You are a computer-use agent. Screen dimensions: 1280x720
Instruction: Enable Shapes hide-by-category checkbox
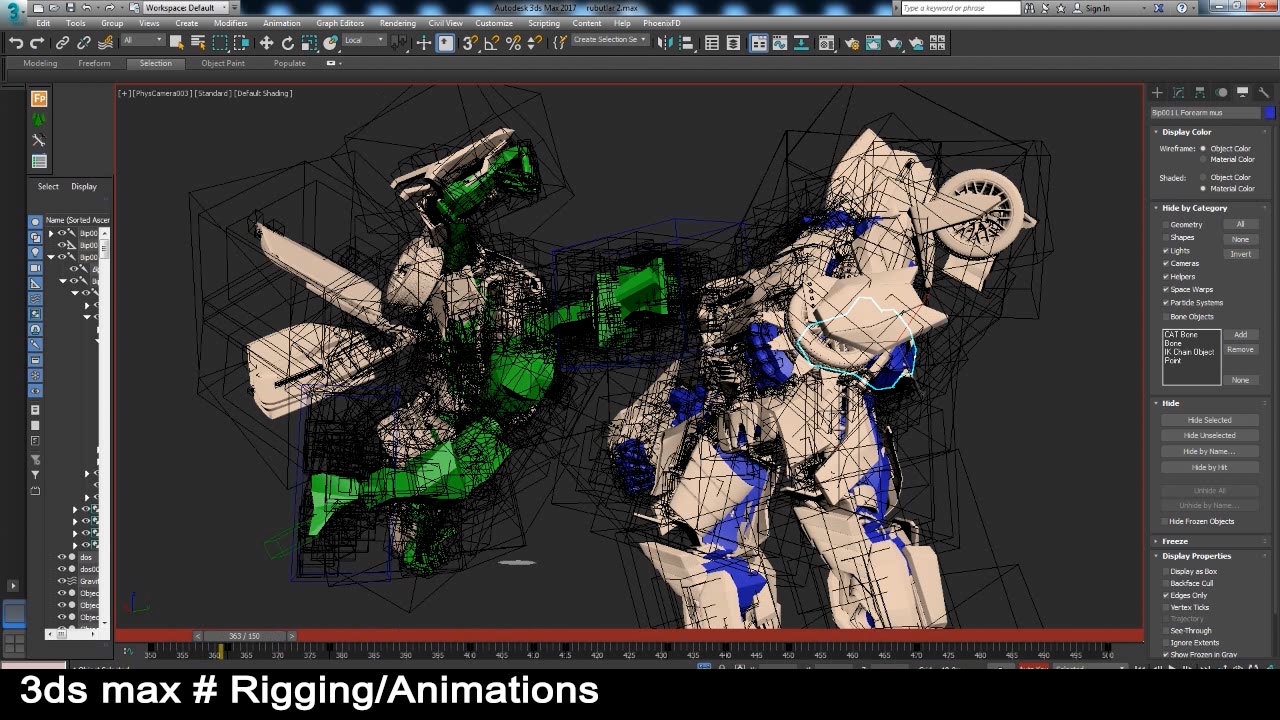[x=1166, y=238]
